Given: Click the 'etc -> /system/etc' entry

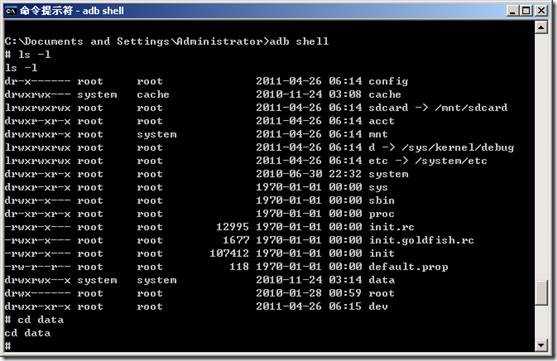Looking at the screenshot, I should coord(428,161).
